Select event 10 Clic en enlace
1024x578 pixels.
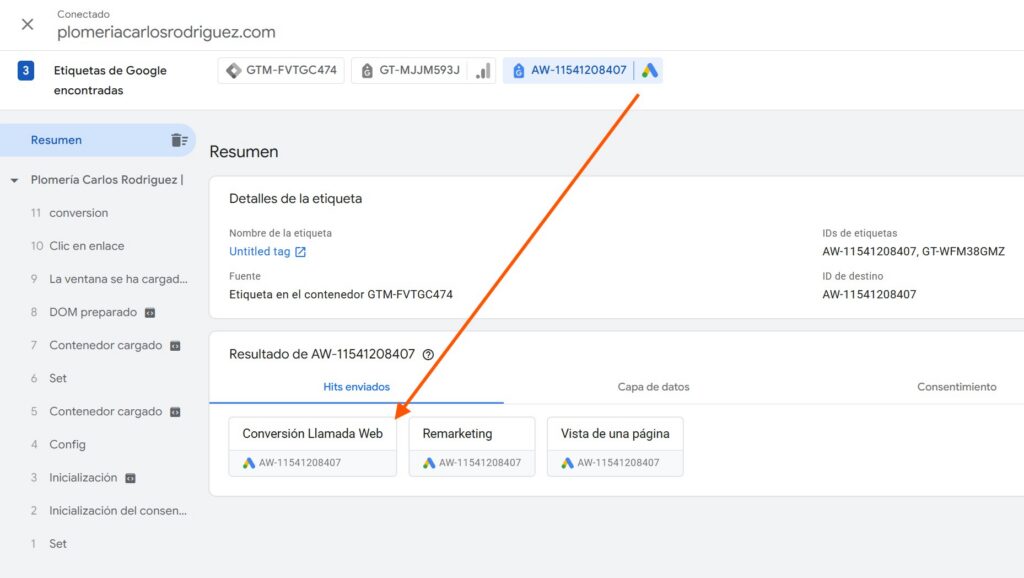click(86, 246)
